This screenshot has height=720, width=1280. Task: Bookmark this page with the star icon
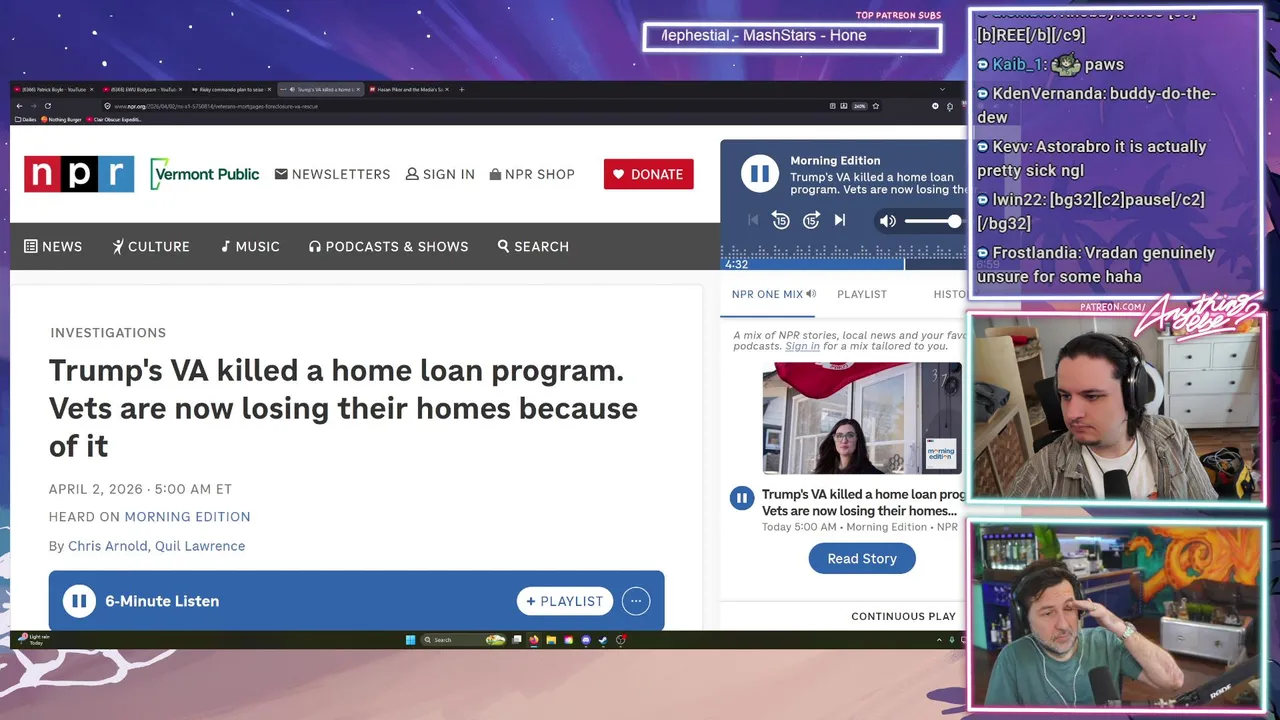[876, 106]
